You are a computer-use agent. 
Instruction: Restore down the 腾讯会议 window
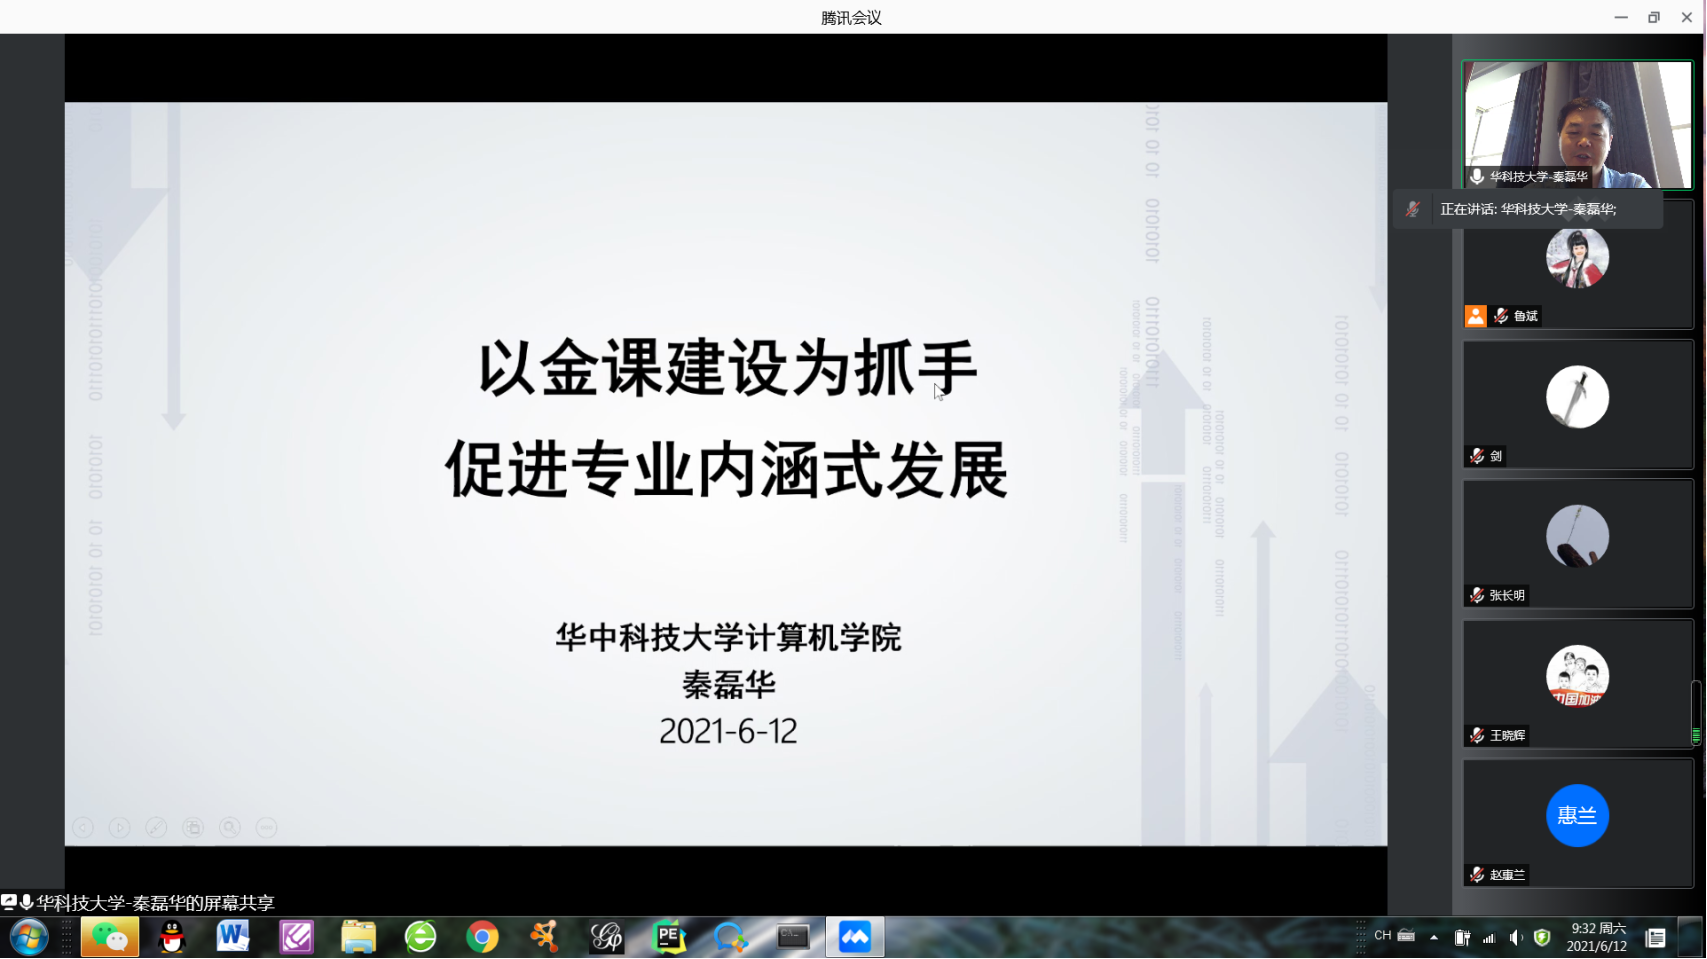click(1654, 17)
